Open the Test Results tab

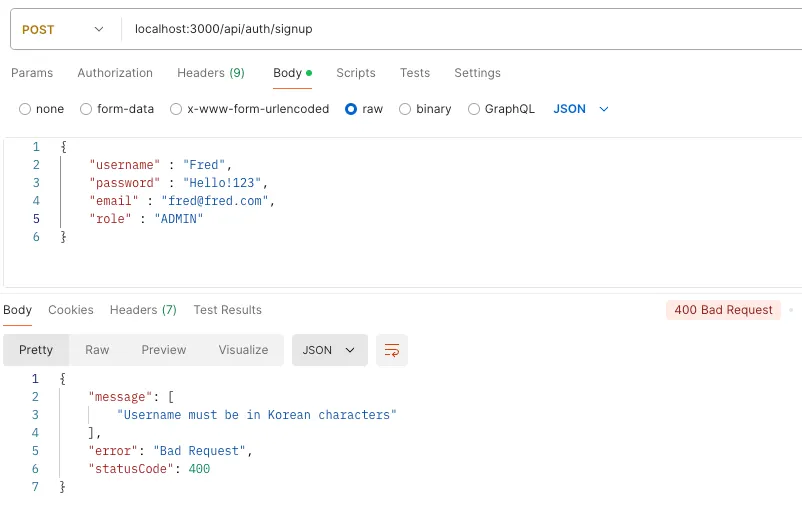[227, 310]
